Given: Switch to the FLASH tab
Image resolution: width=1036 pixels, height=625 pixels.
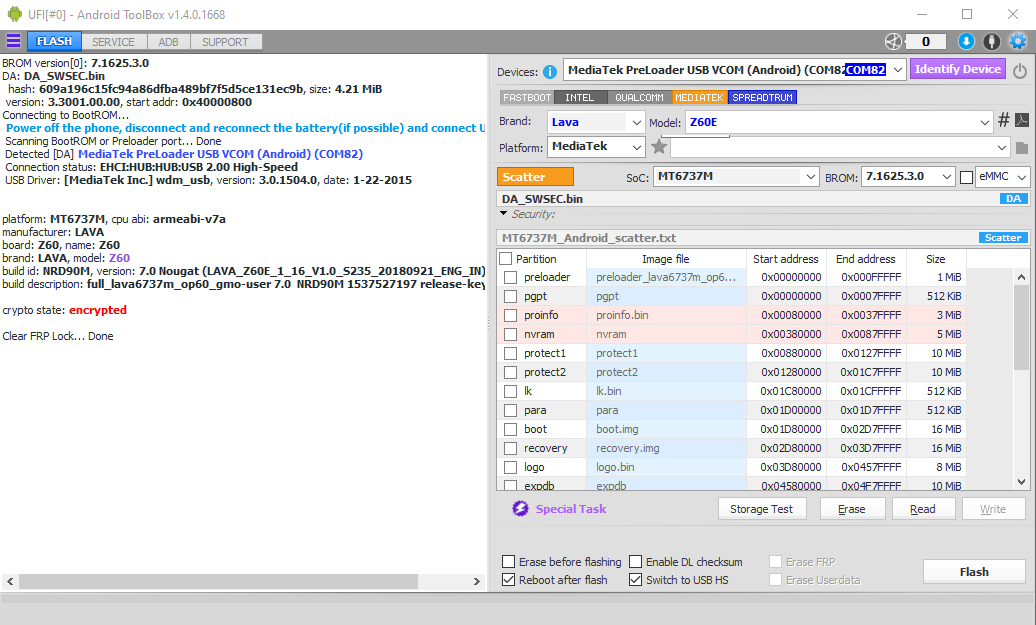Looking at the screenshot, I should [x=54, y=41].
